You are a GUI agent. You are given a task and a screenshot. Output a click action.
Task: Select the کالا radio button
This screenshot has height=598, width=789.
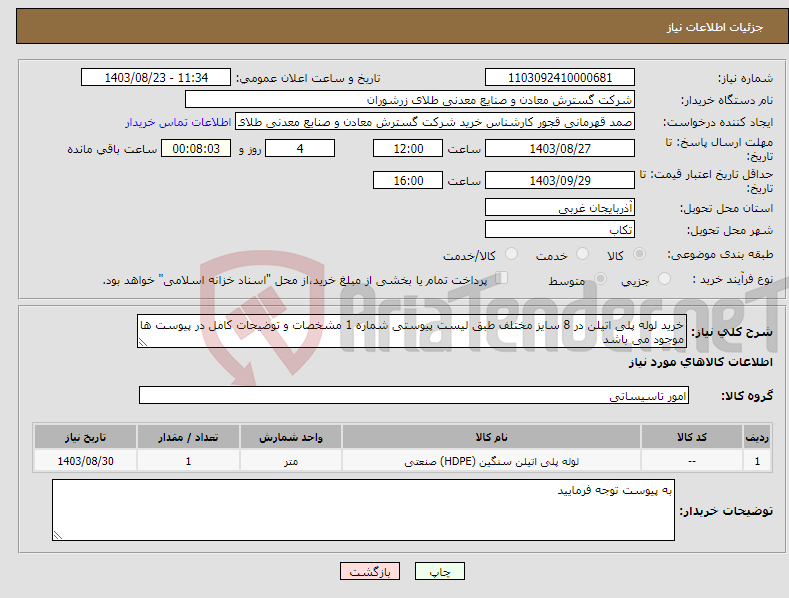[640, 254]
